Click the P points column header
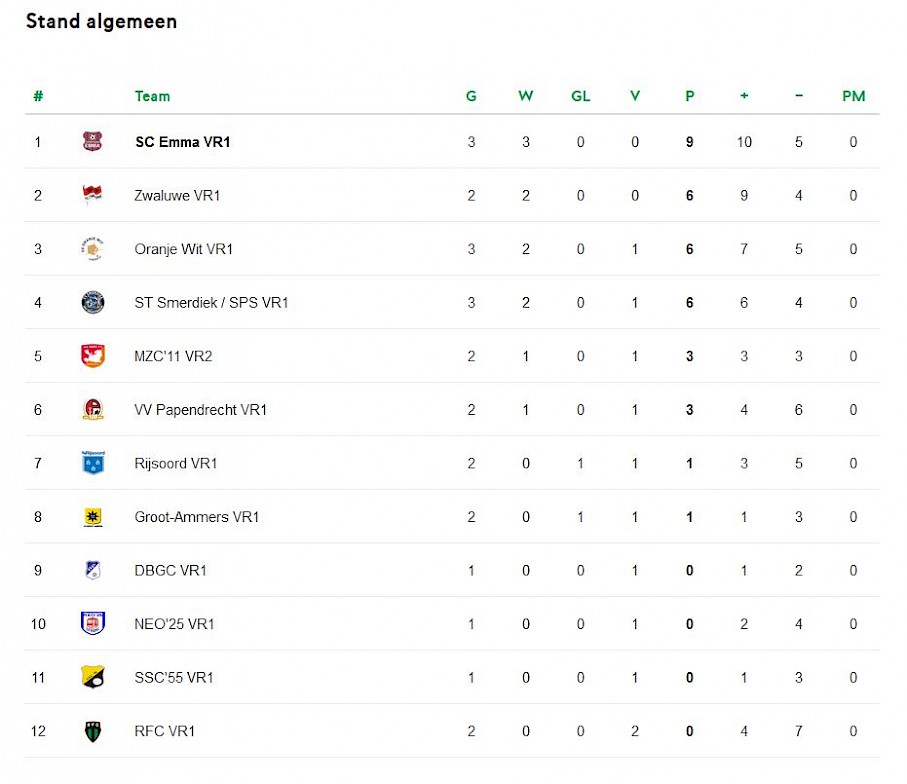Viewport: 907px width, 784px height. 689,96
